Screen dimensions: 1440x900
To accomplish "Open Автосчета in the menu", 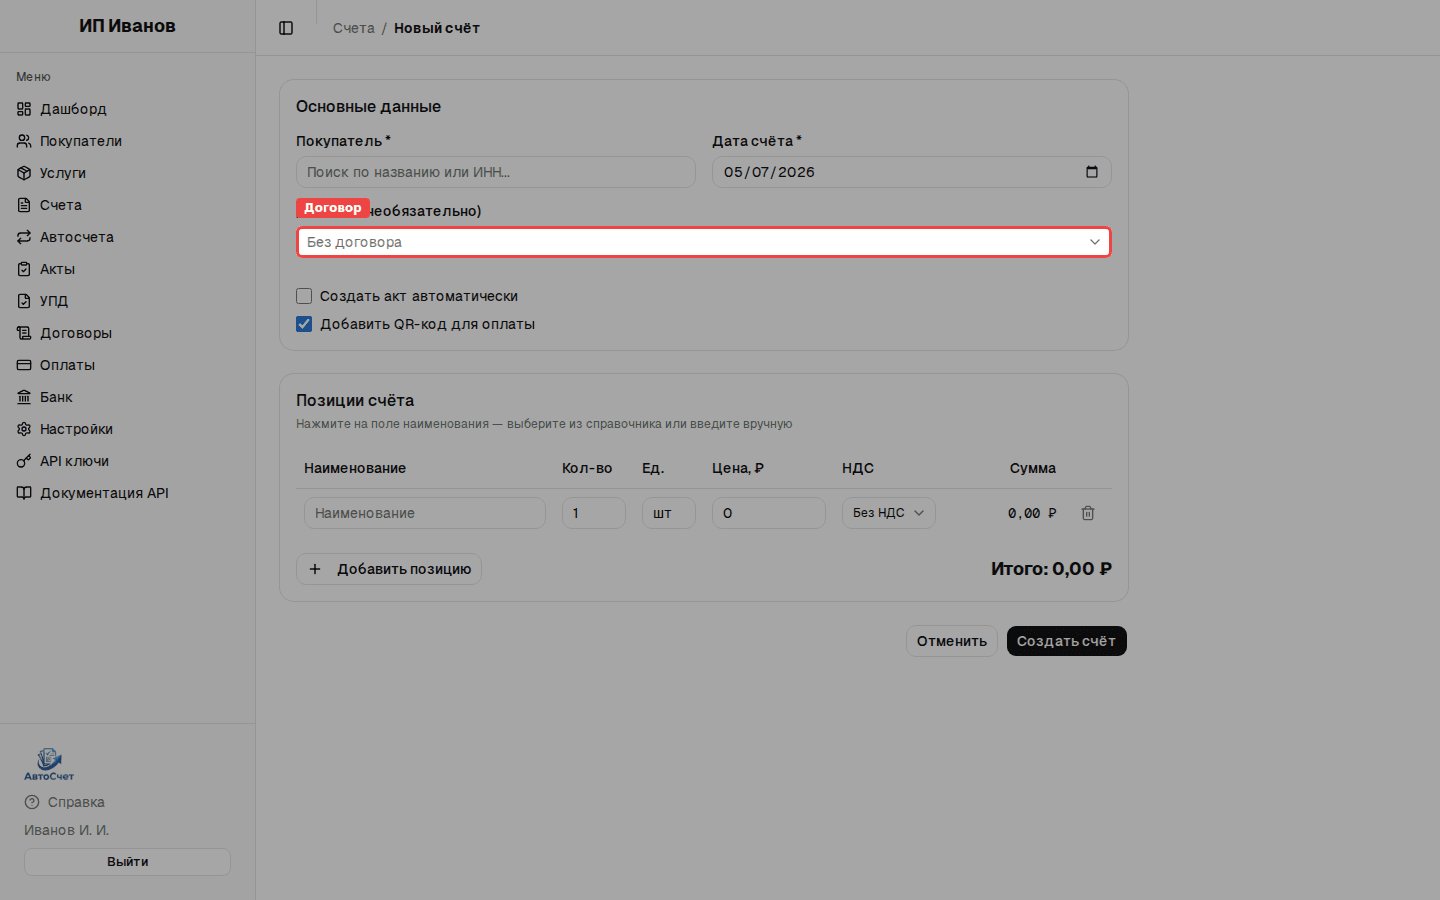I will [x=127, y=237].
